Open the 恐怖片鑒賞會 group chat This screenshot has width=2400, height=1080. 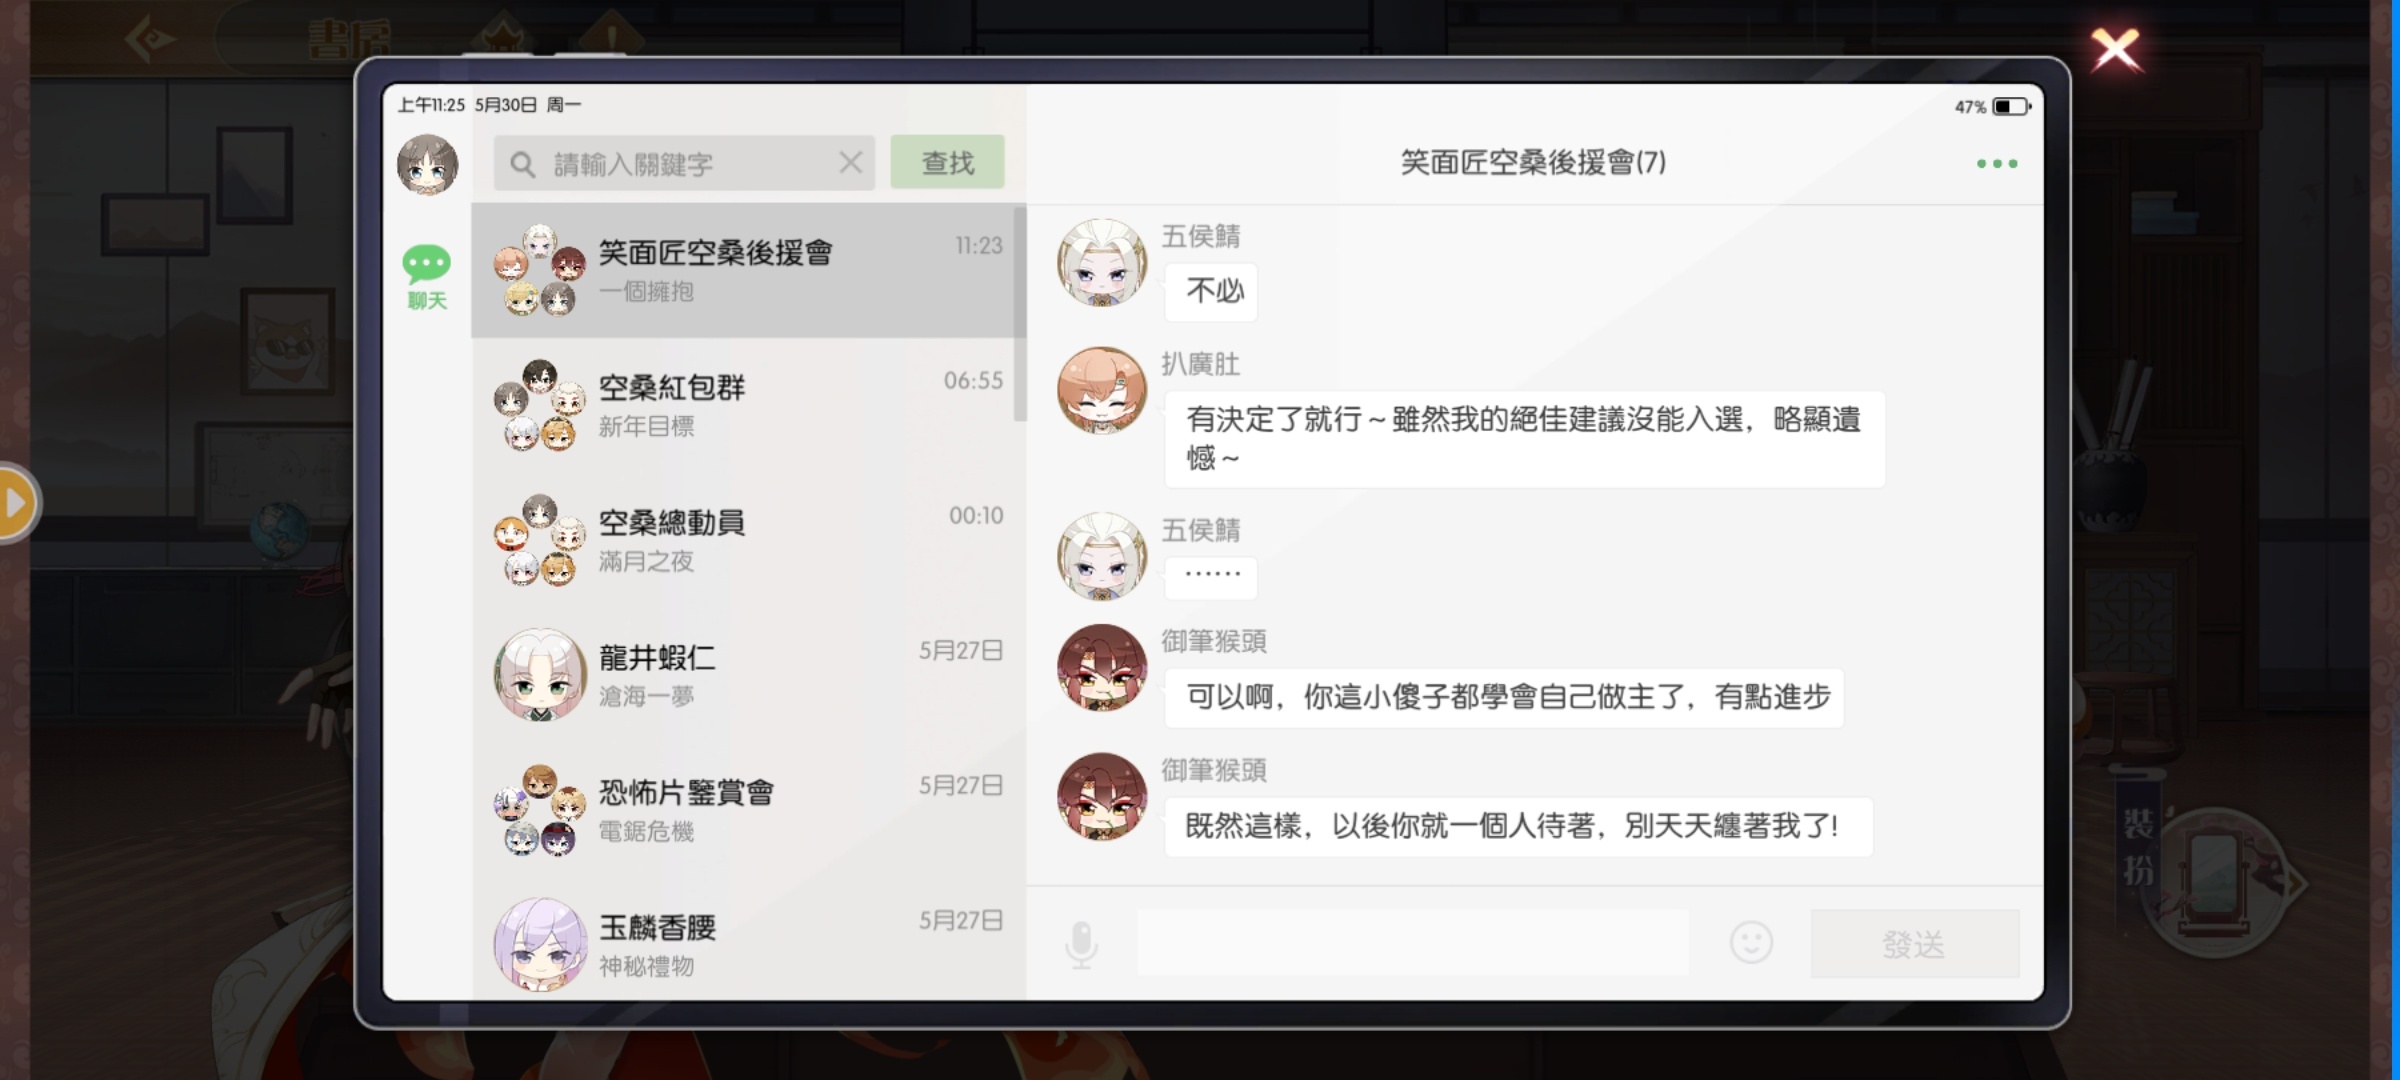coord(748,810)
